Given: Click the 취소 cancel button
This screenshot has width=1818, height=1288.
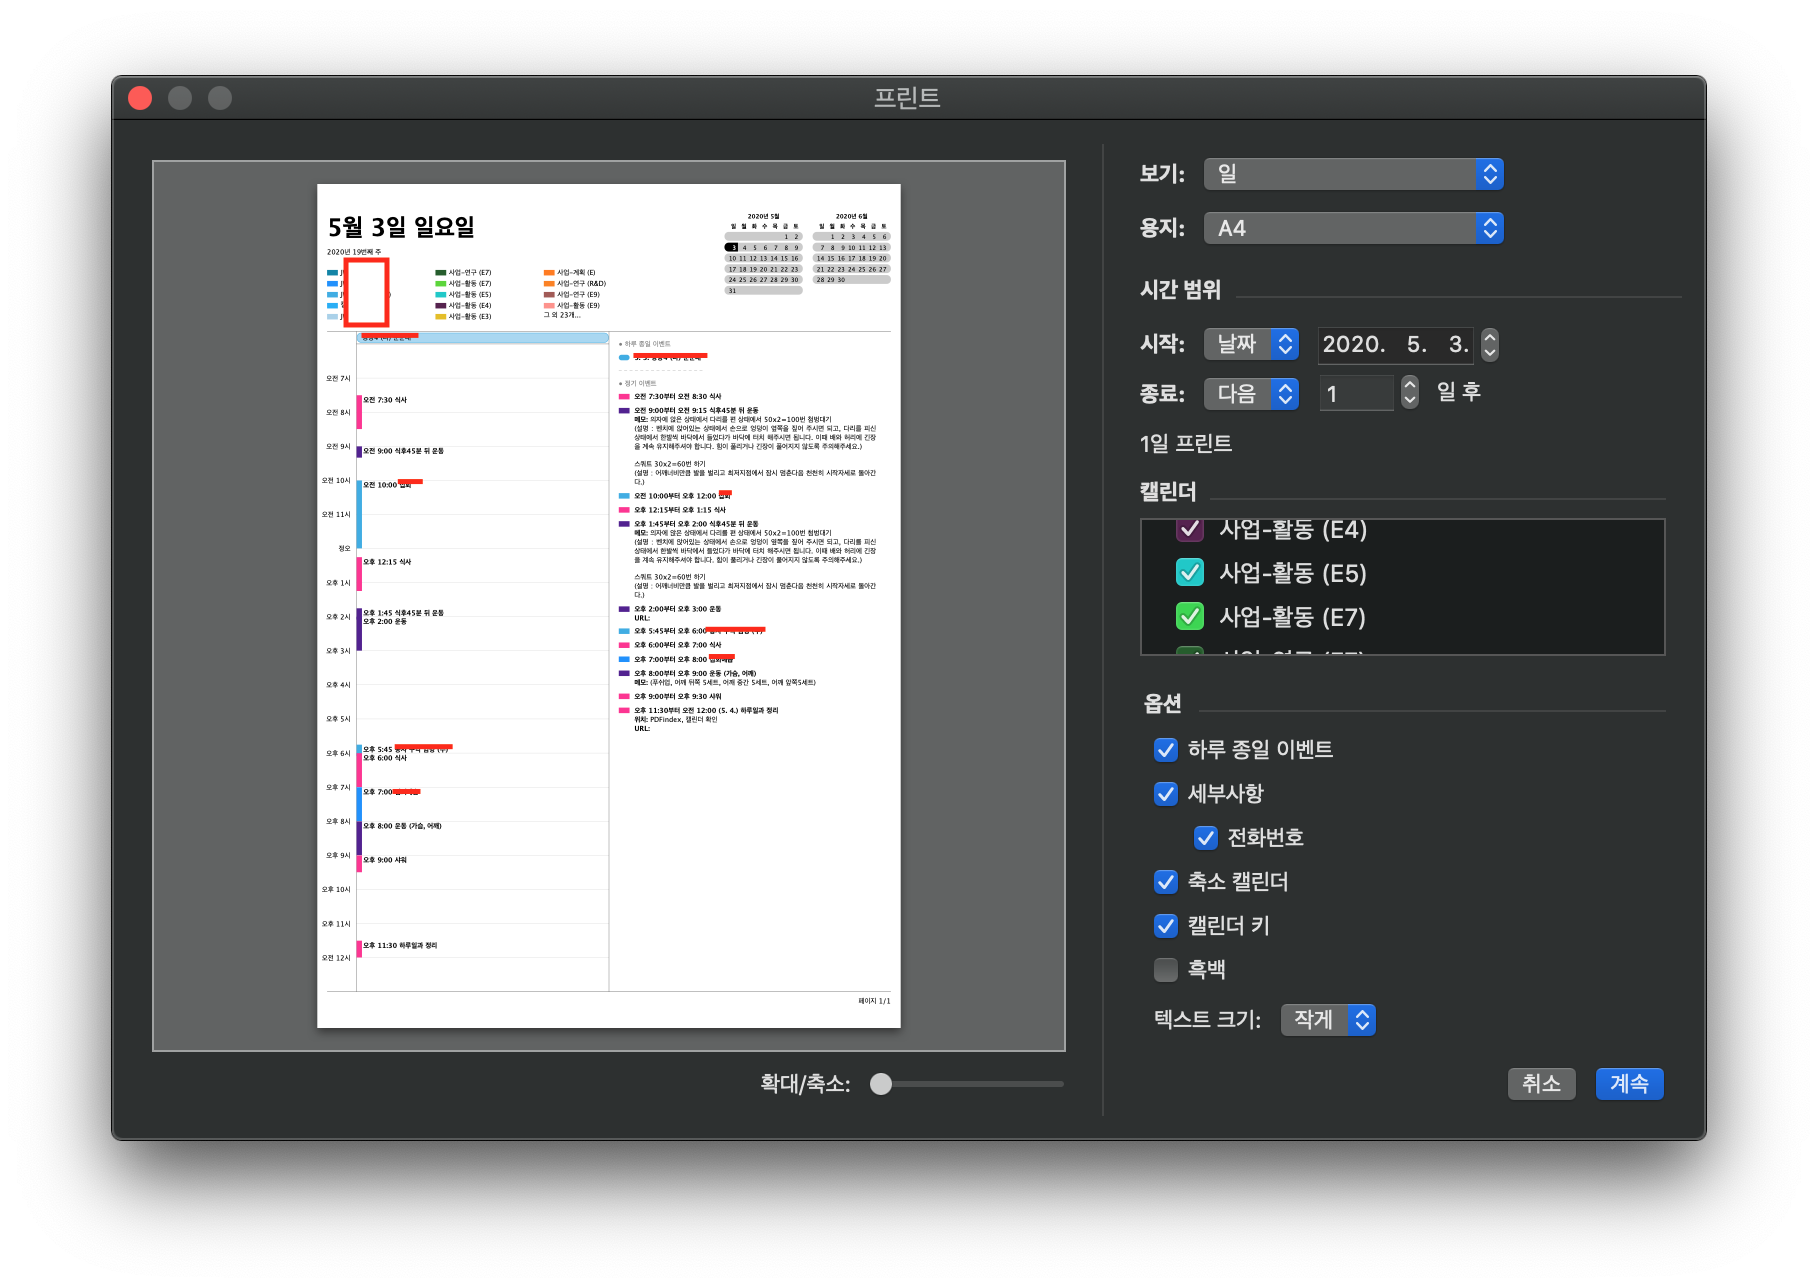Looking at the screenshot, I should (1541, 1083).
